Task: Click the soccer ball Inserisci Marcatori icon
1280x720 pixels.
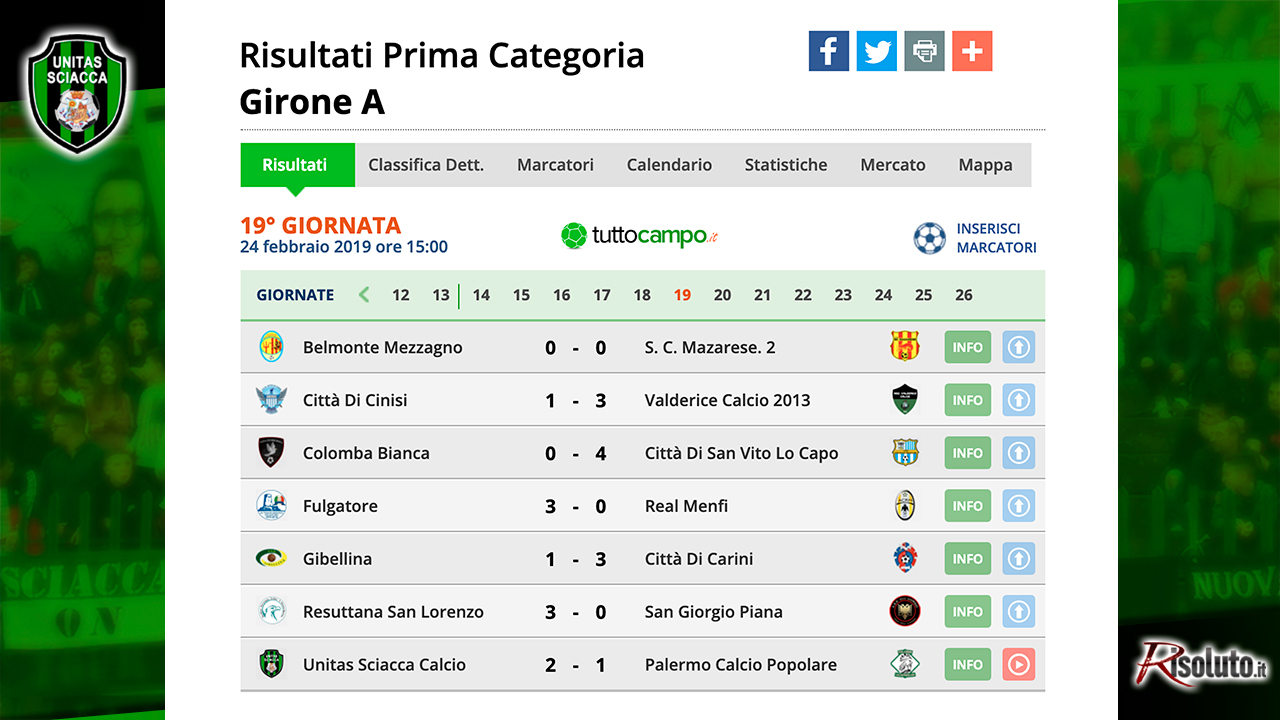Action: (929, 238)
